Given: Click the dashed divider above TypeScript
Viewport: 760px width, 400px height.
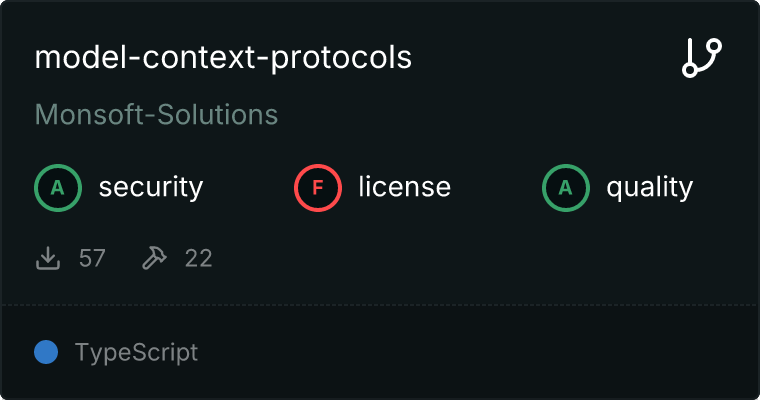Looking at the screenshot, I should click(380, 304).
